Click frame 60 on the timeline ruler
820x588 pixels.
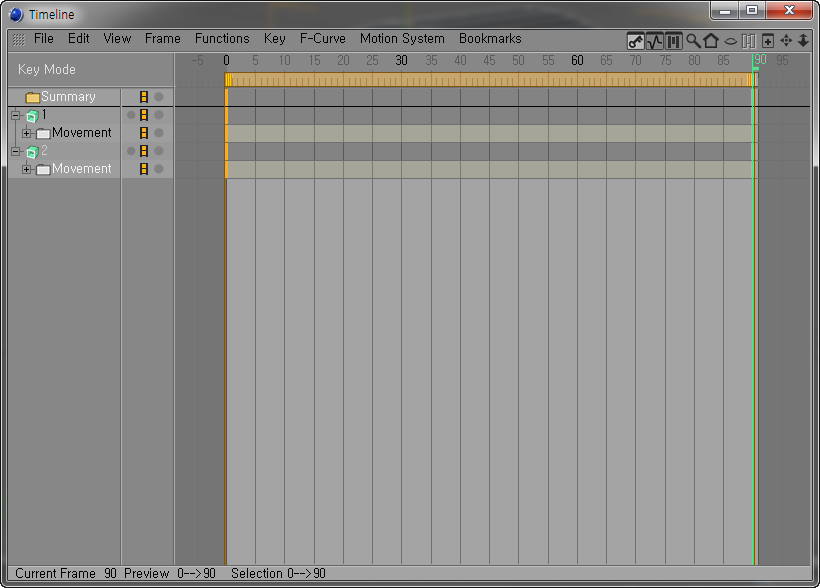point(577,61)
